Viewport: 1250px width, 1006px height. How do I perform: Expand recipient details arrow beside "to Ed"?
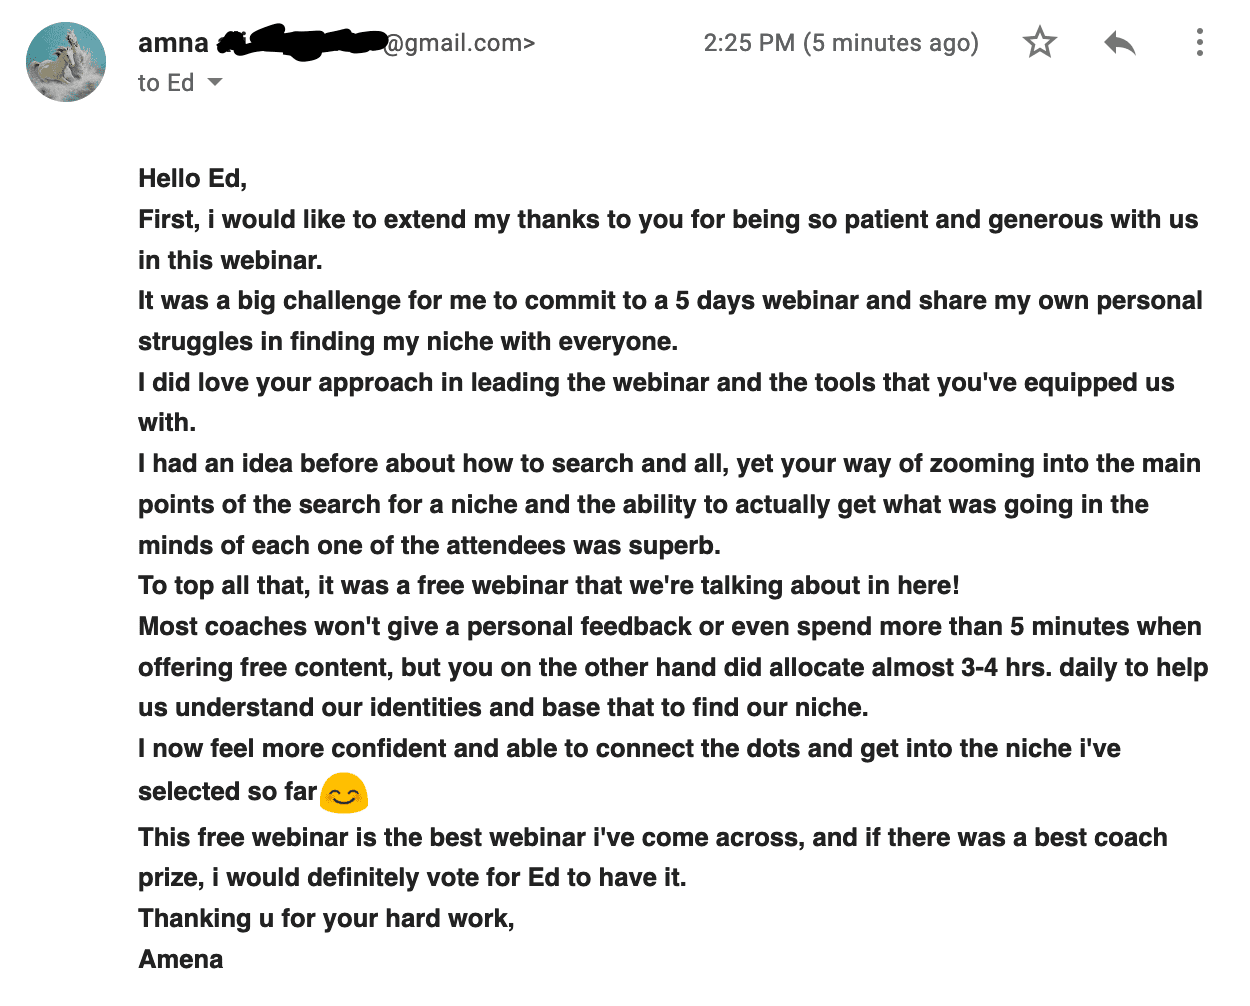coord(215,83)
